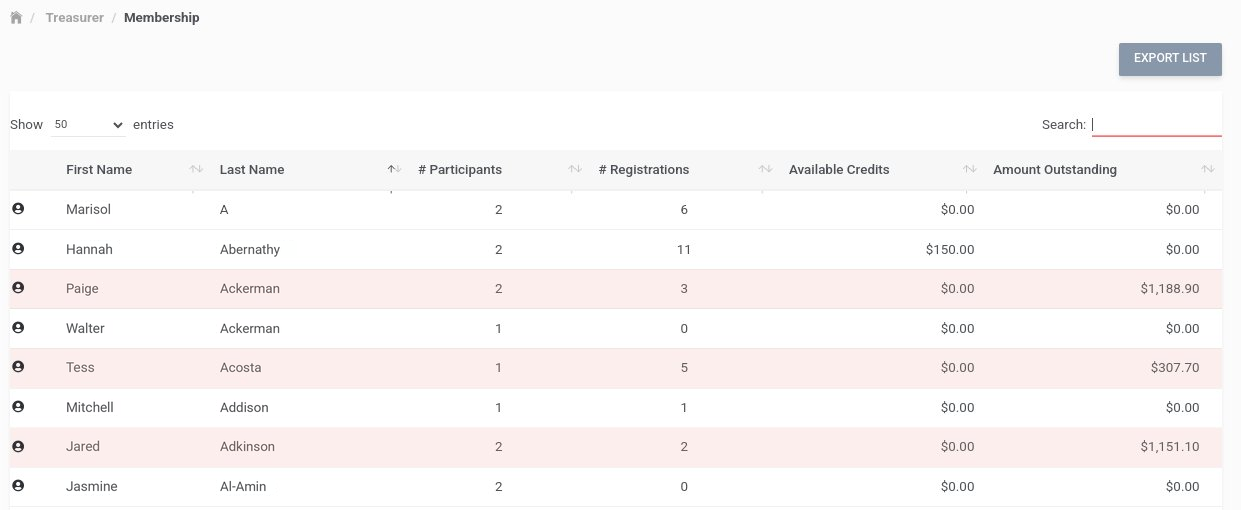Open Hannah Abernathy's profile icon
This screenshot has height=510, width=1241.
[x=18, y=248]
